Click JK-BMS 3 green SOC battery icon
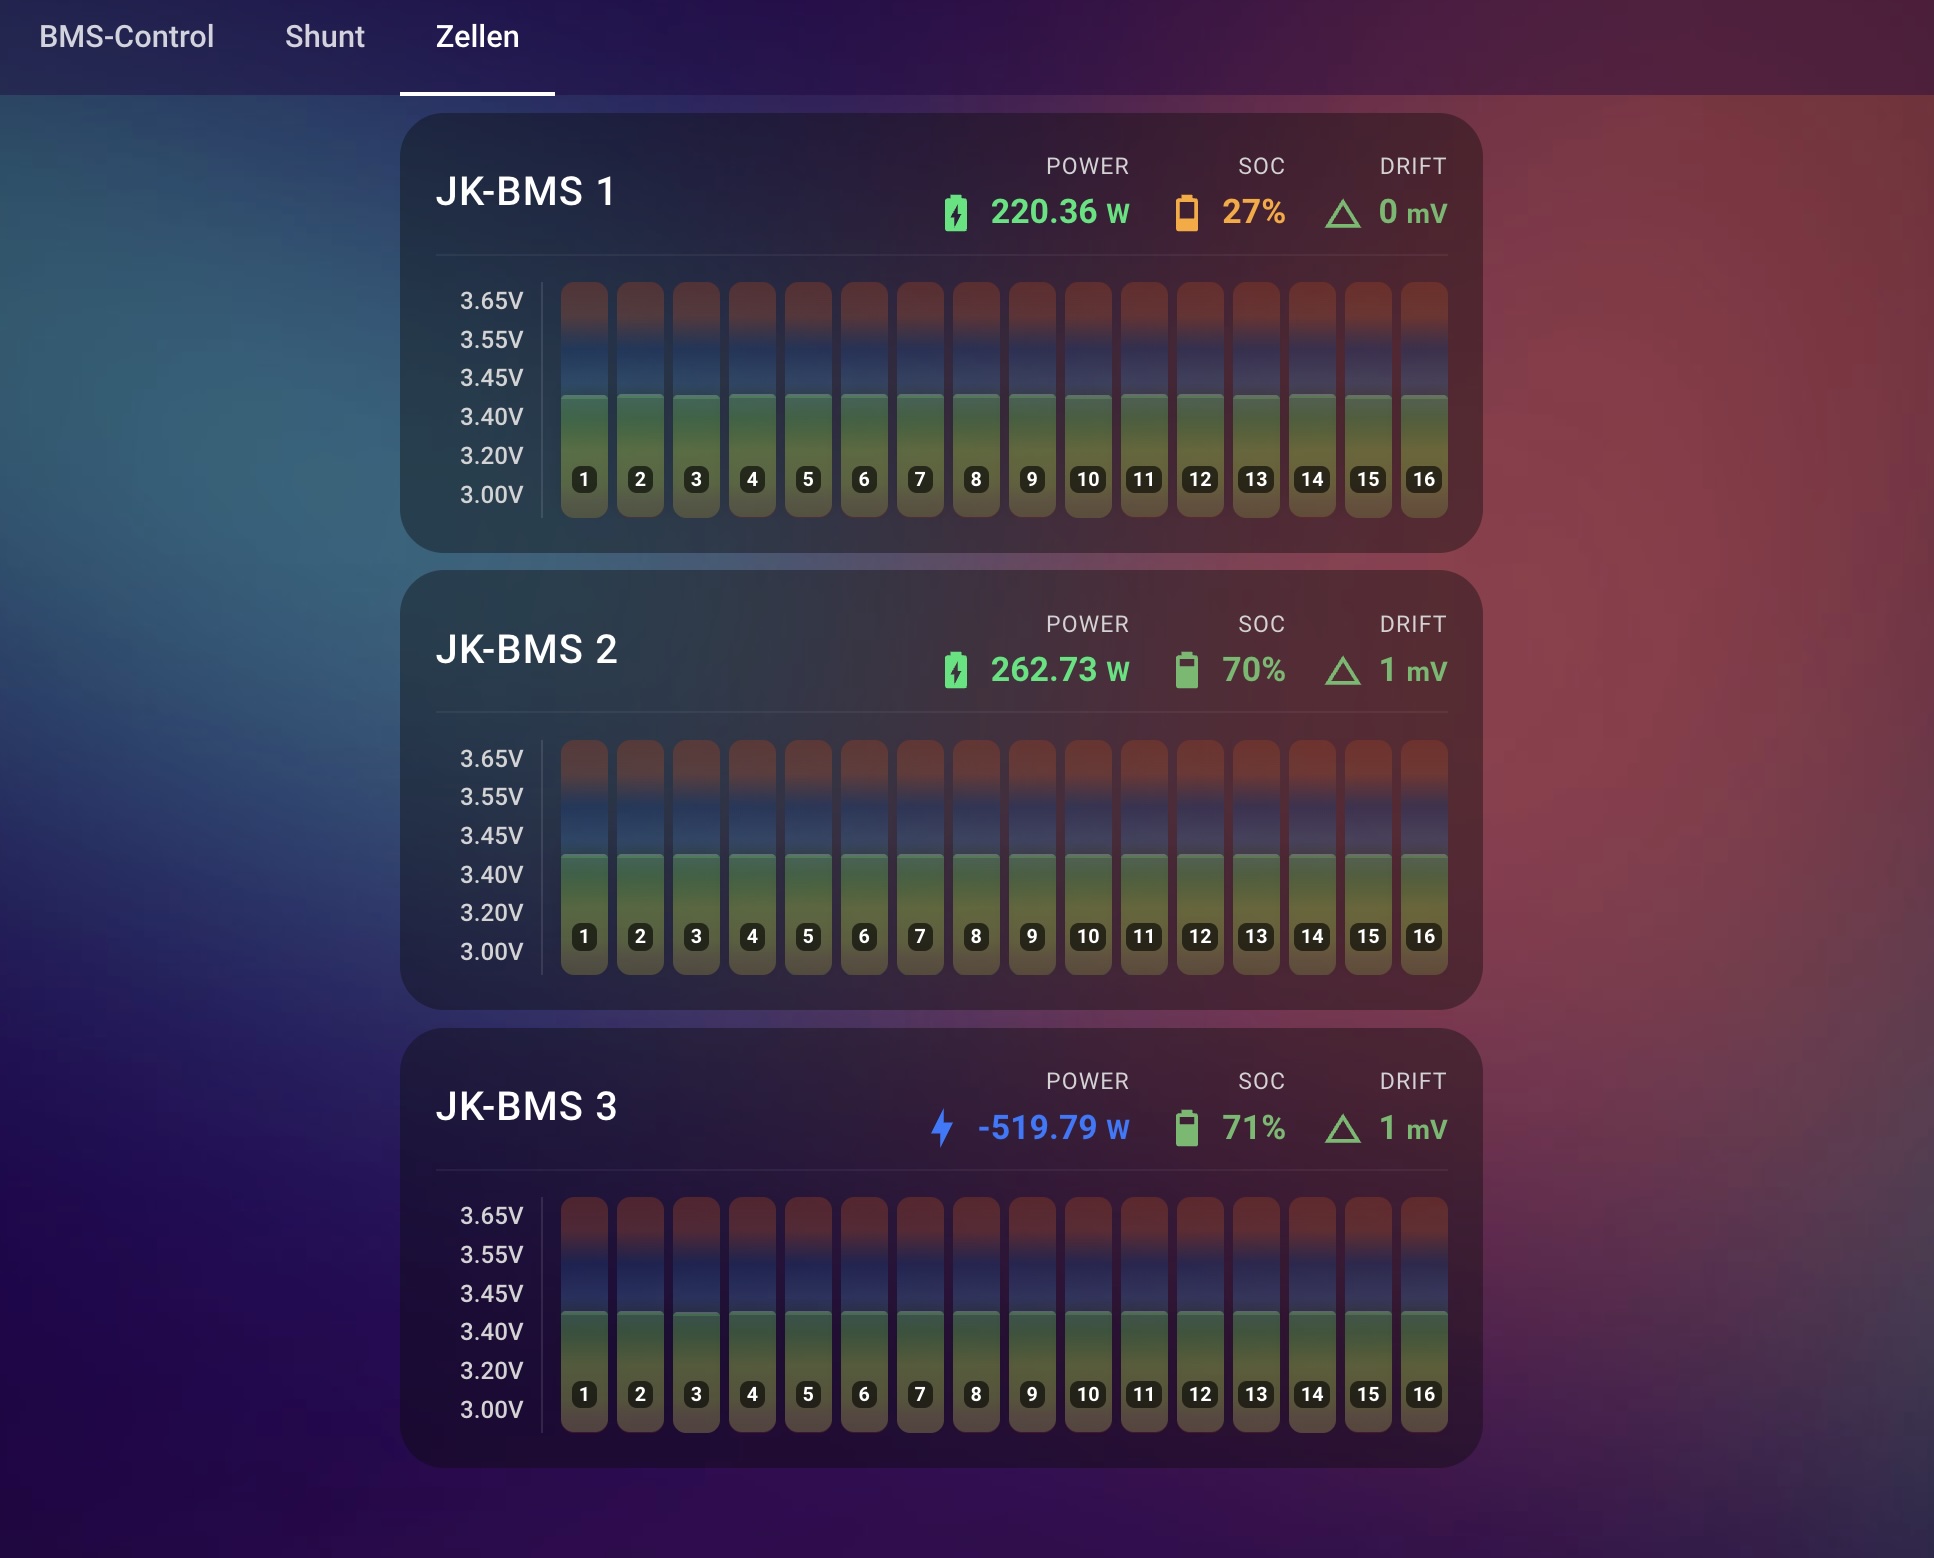Image resolution: width=1934 pixels, height=1558 pixels. pos(1186,1128)
